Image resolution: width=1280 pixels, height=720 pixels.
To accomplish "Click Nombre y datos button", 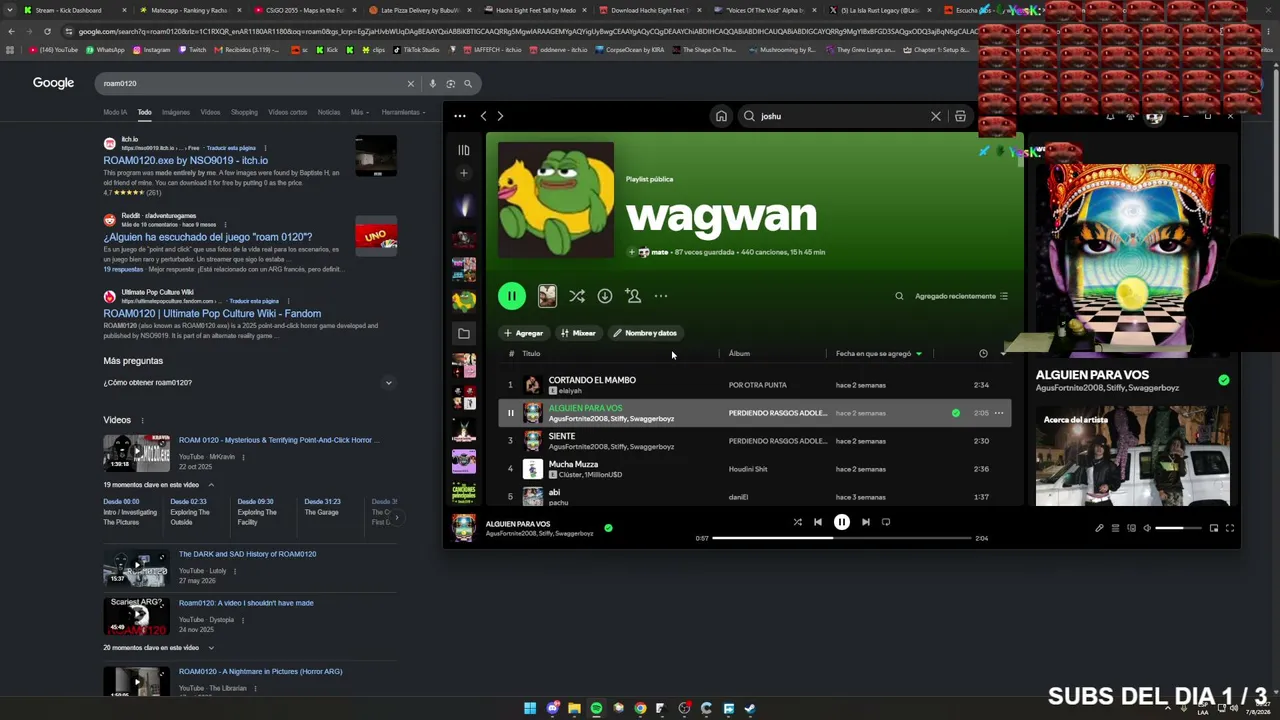I will (x=646, y=333).
